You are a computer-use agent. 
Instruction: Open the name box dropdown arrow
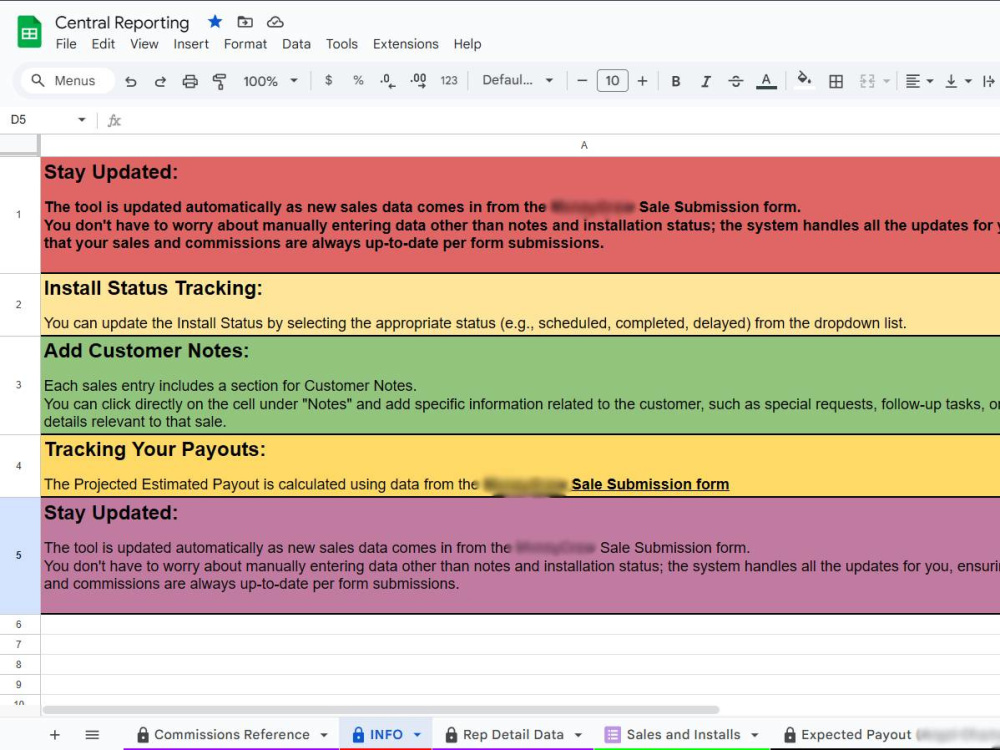(82, 120)
